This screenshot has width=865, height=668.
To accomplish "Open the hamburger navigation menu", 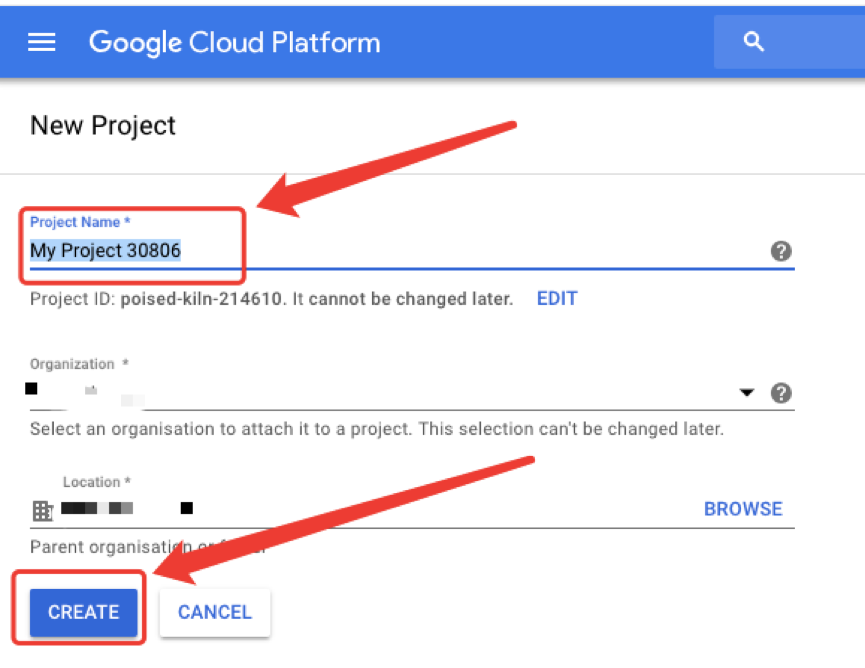I will [42, 42].
